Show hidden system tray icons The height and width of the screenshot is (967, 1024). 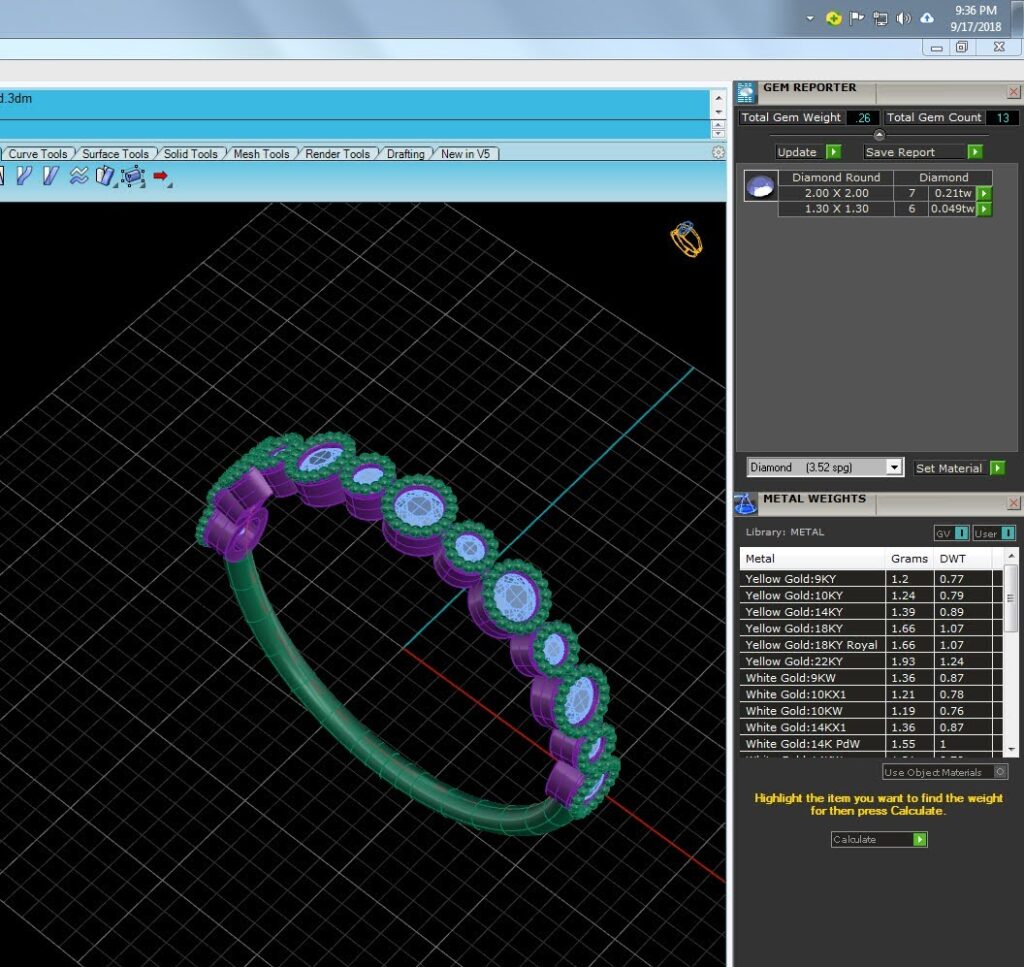[x=810, y=18]
